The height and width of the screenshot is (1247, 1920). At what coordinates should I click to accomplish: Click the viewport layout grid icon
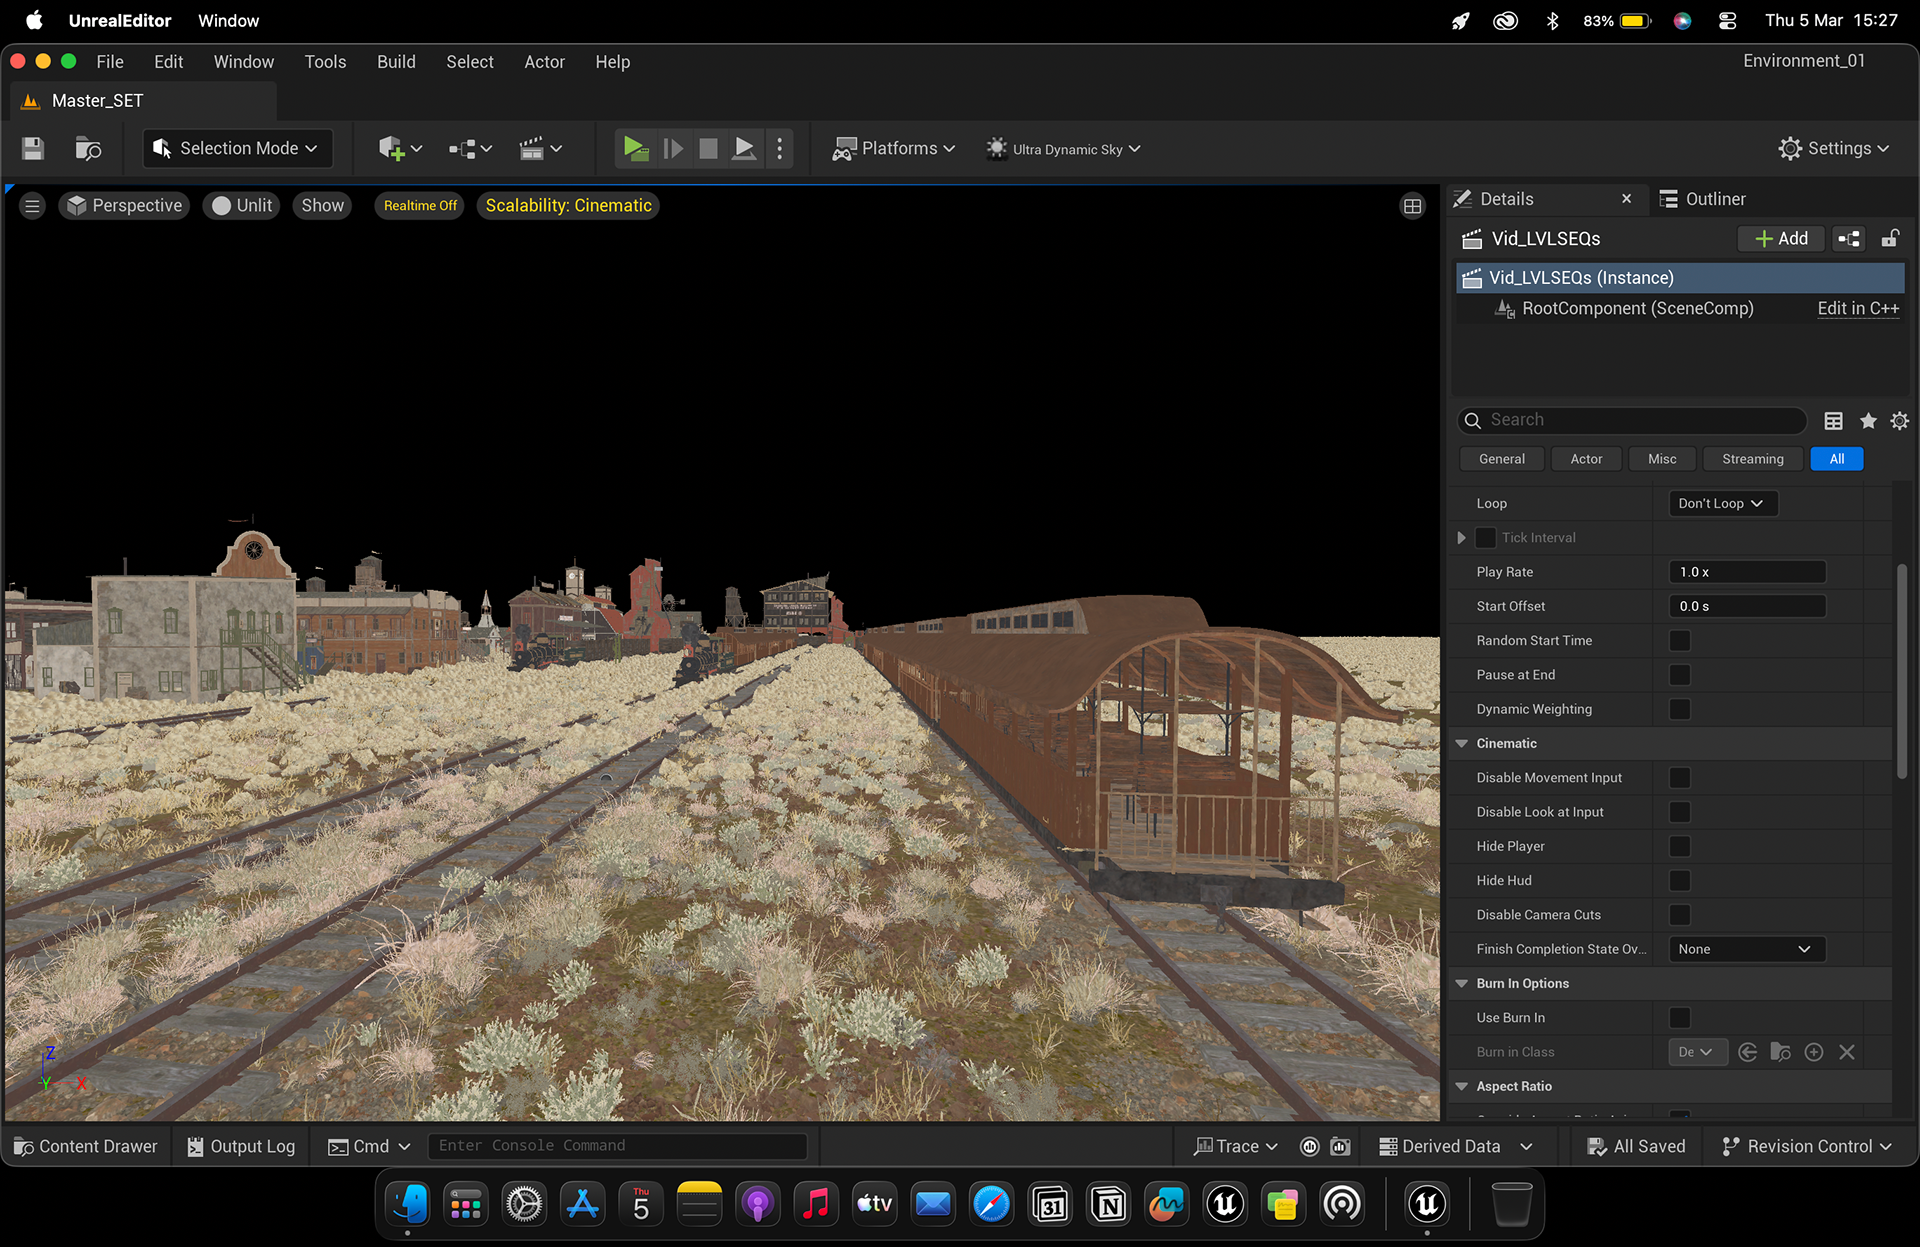tap(1412, 206)
